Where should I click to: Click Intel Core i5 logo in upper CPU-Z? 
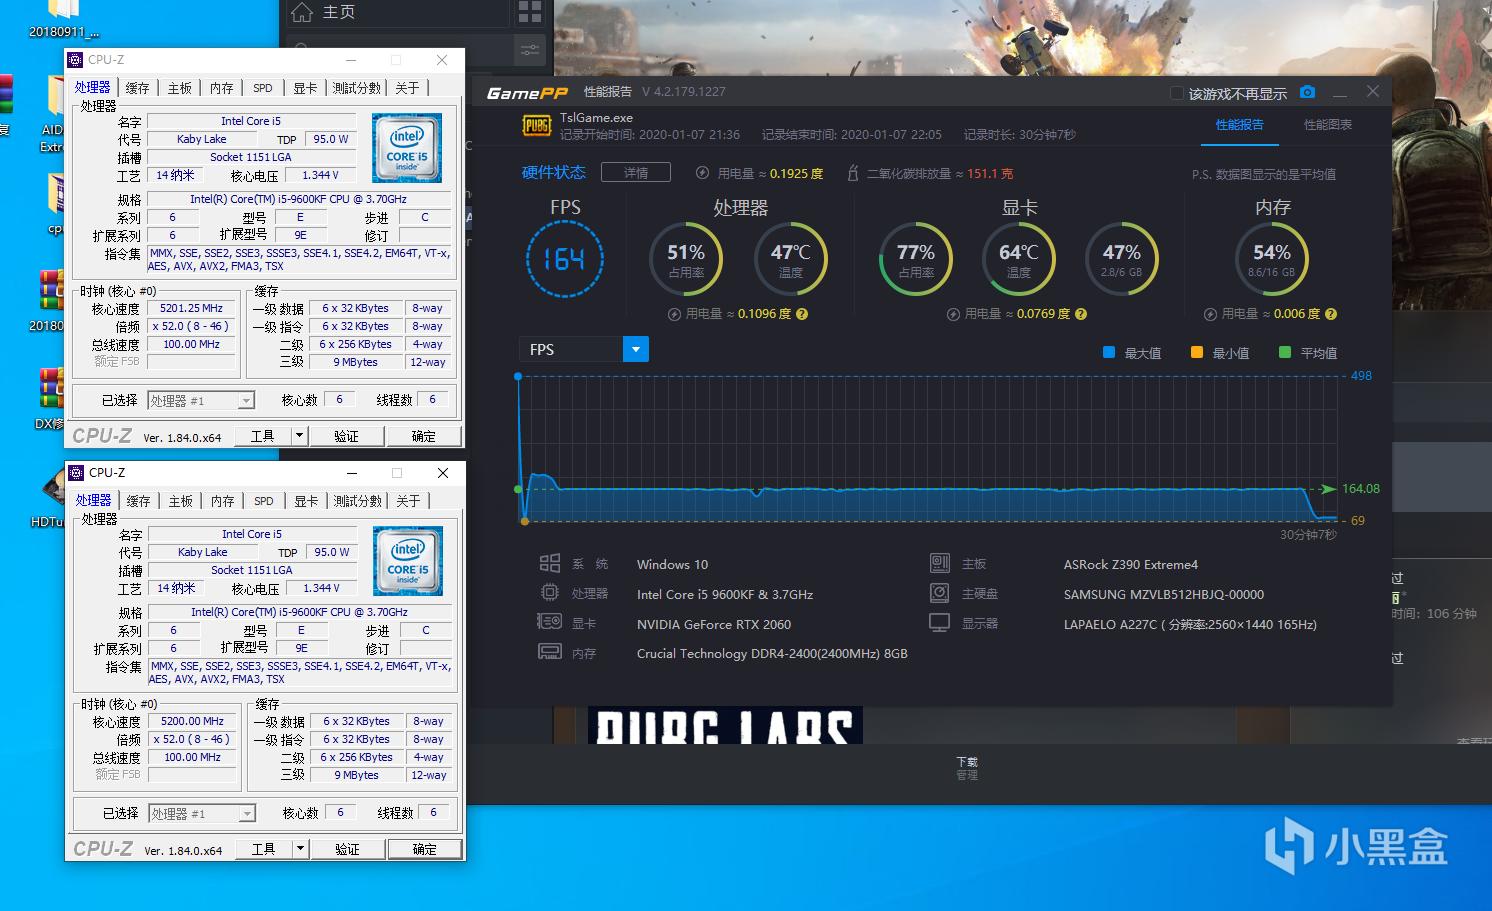tap(407, 148)
